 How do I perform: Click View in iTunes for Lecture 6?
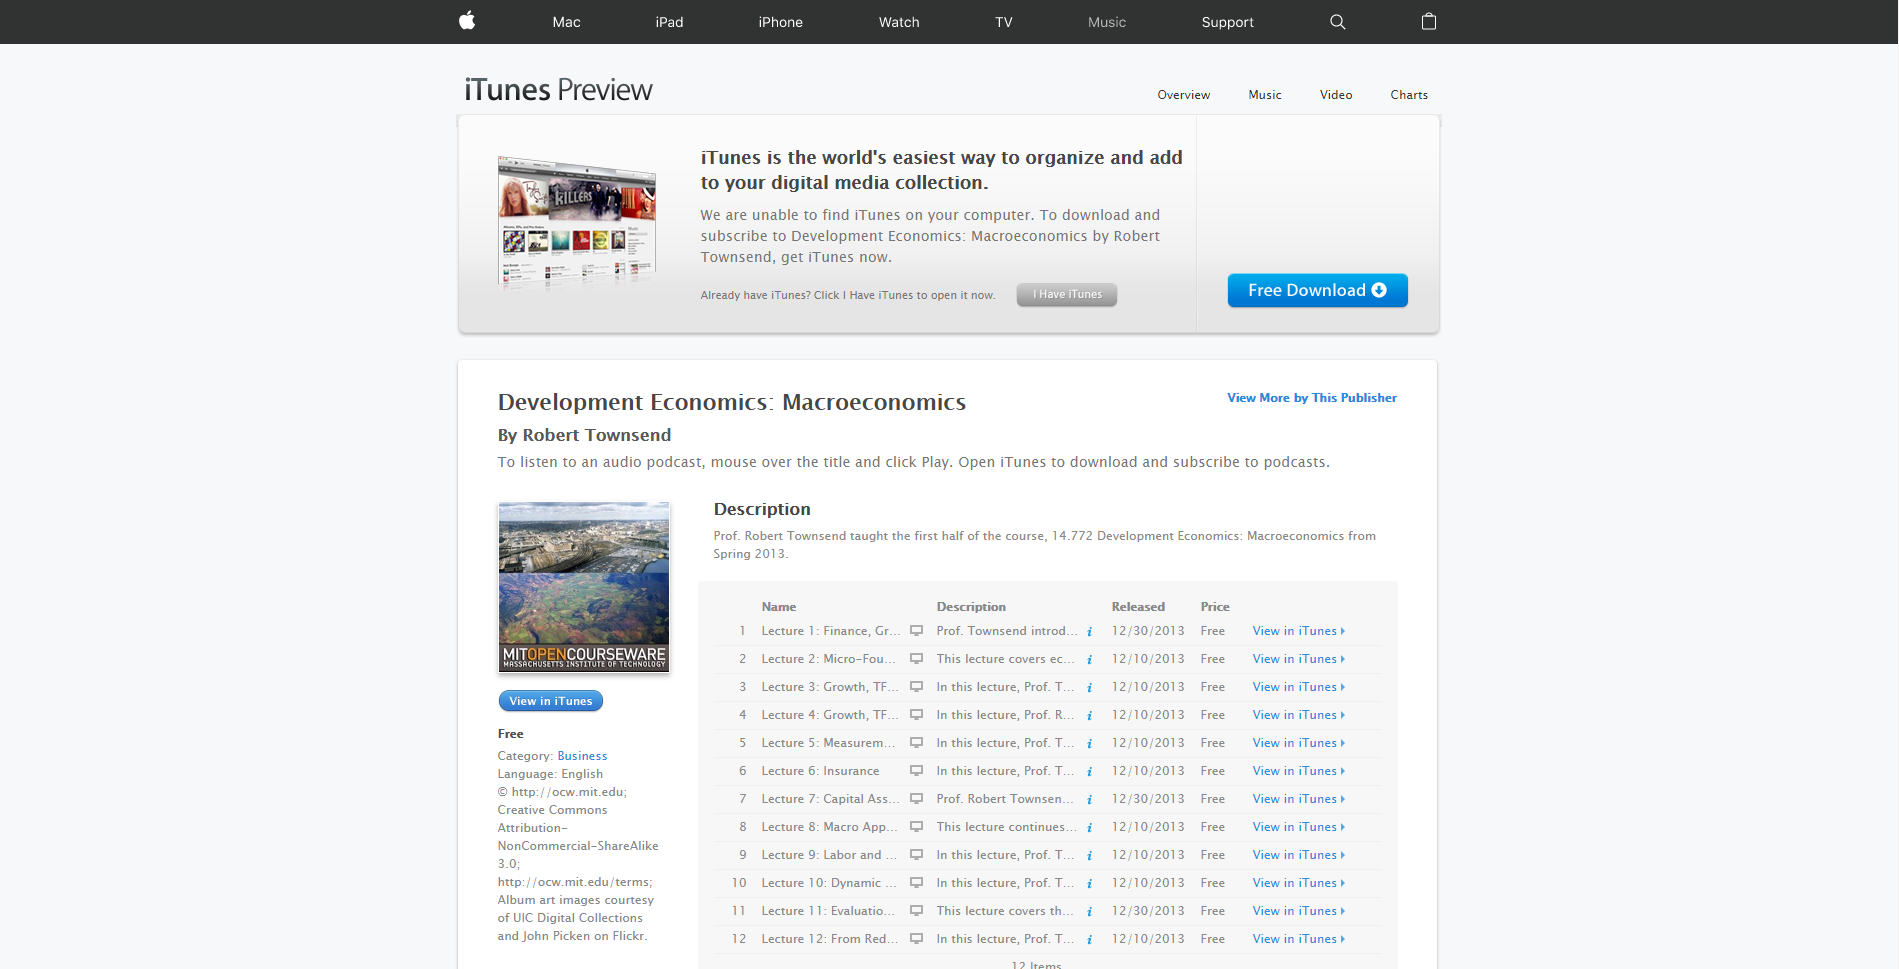coord(1298,771)
